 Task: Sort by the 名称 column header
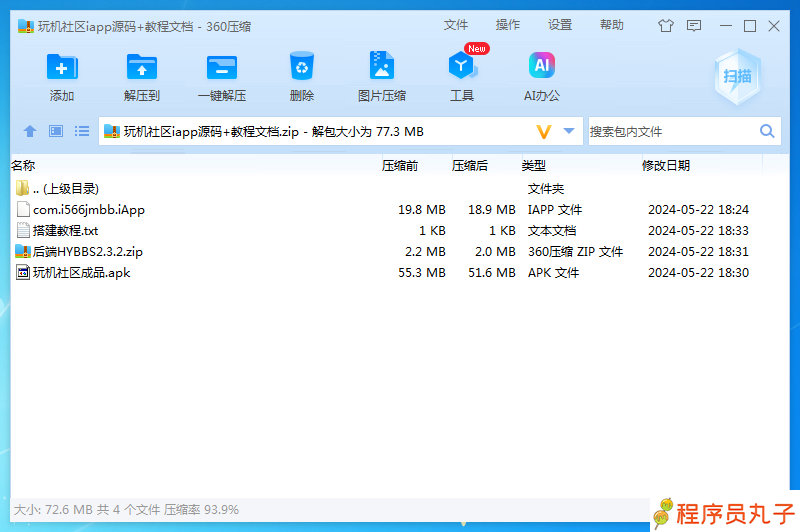(x=23, y=165)
